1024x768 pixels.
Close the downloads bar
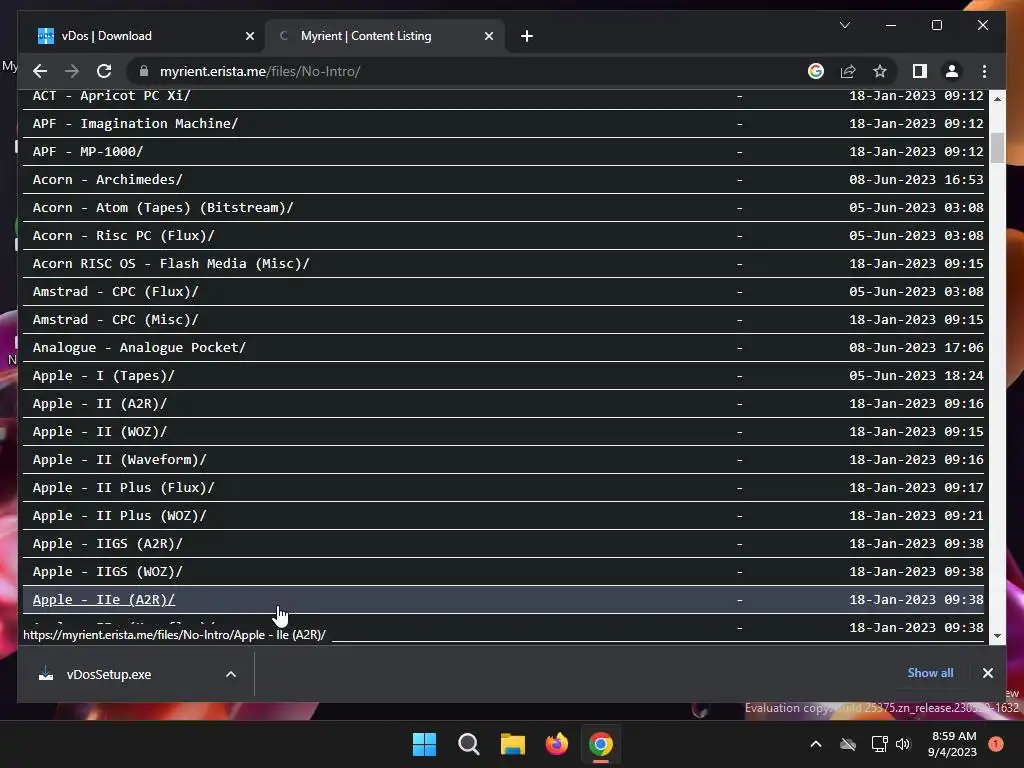(x=987, y=673)
